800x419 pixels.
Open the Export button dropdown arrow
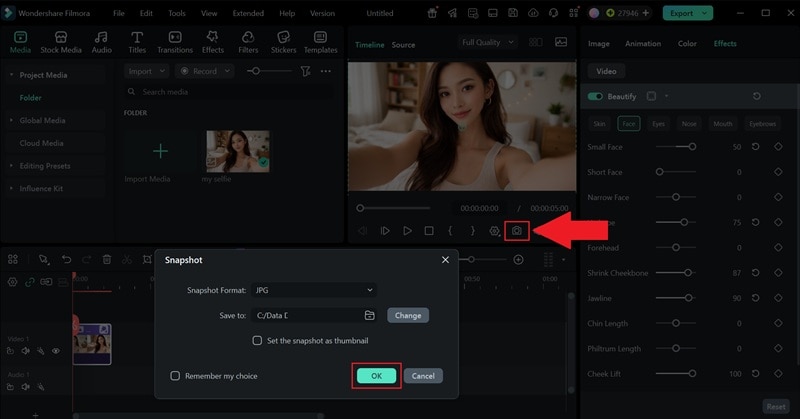tap(705, 13)
